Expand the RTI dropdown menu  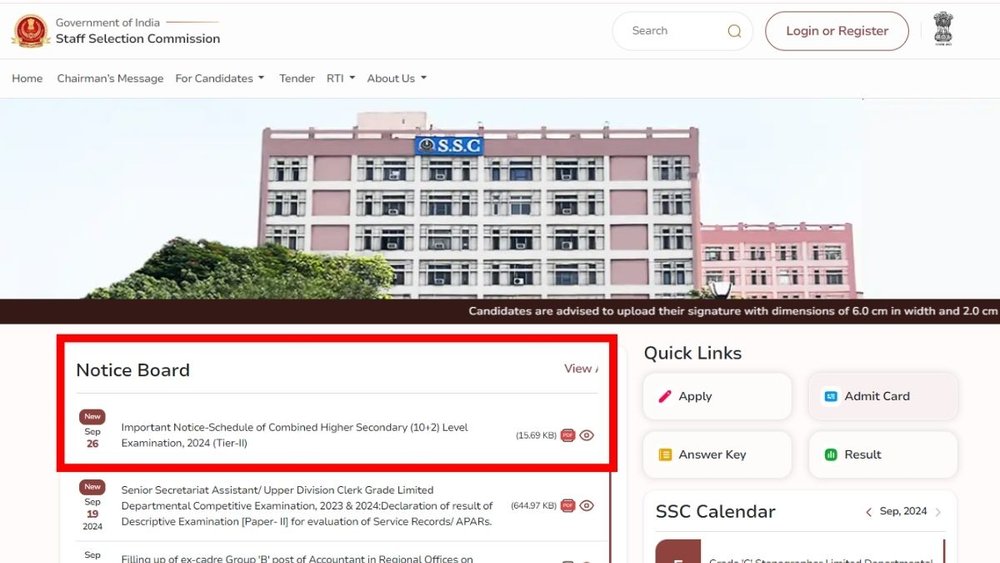(x=340, y=78)
